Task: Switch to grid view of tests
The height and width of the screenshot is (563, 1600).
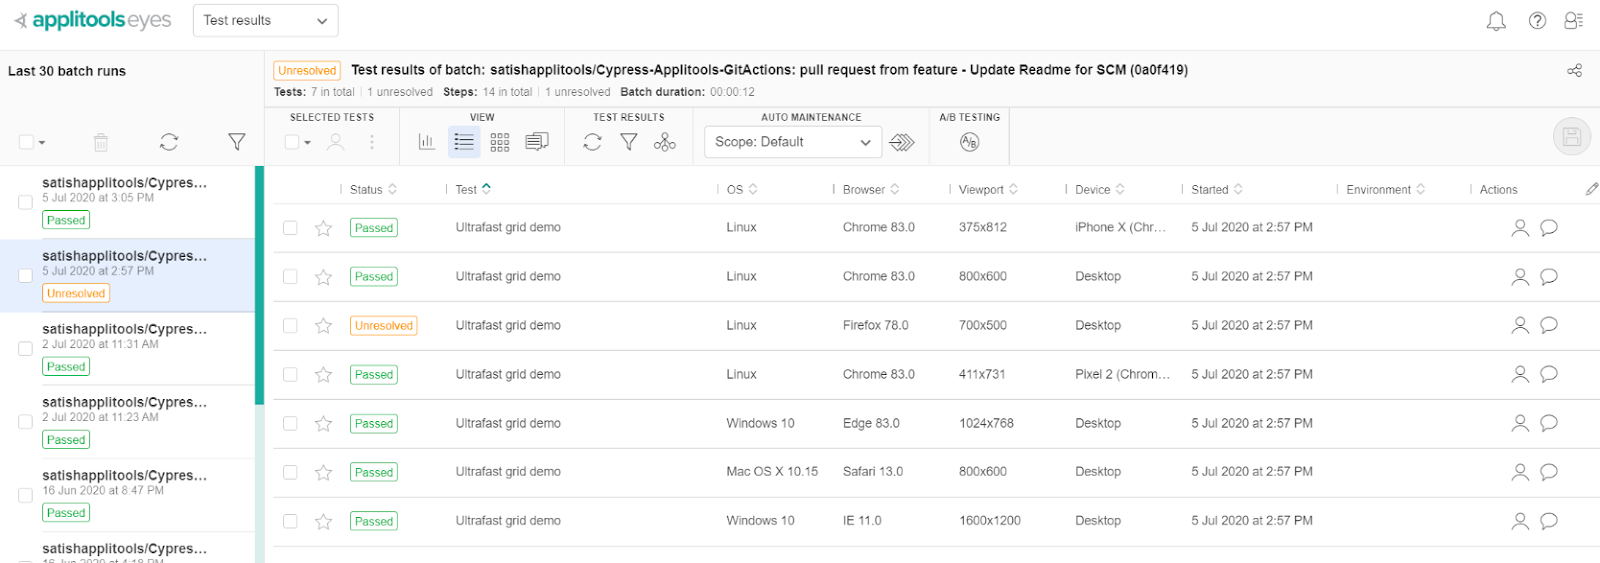Action: (x=500, y=142)
